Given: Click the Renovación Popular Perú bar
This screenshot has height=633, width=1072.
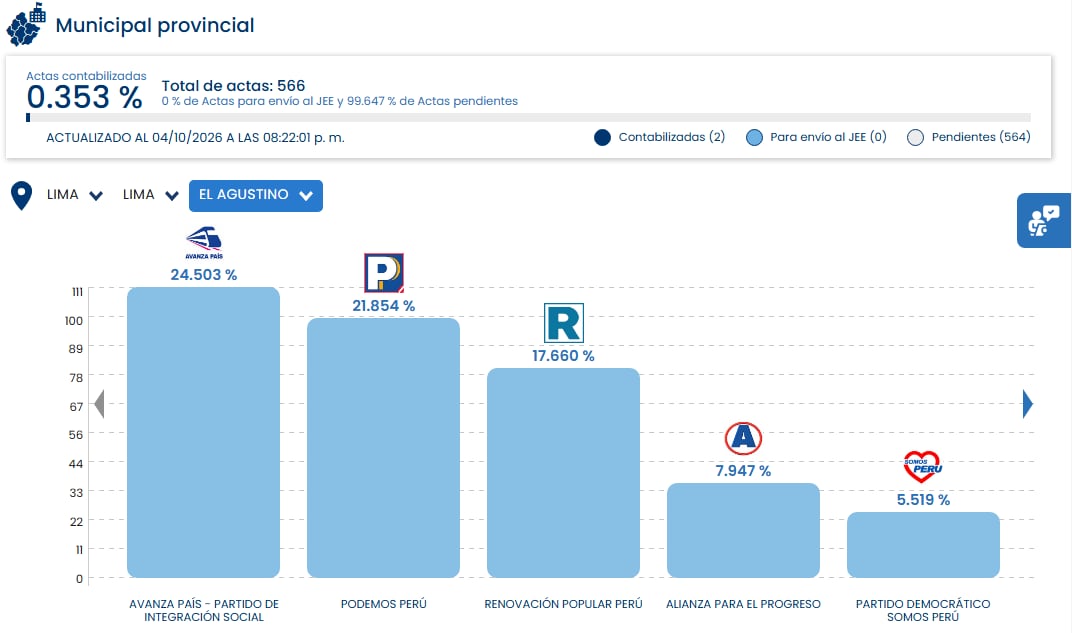Looking at the screenshot, I should click(x=563, y=473).
